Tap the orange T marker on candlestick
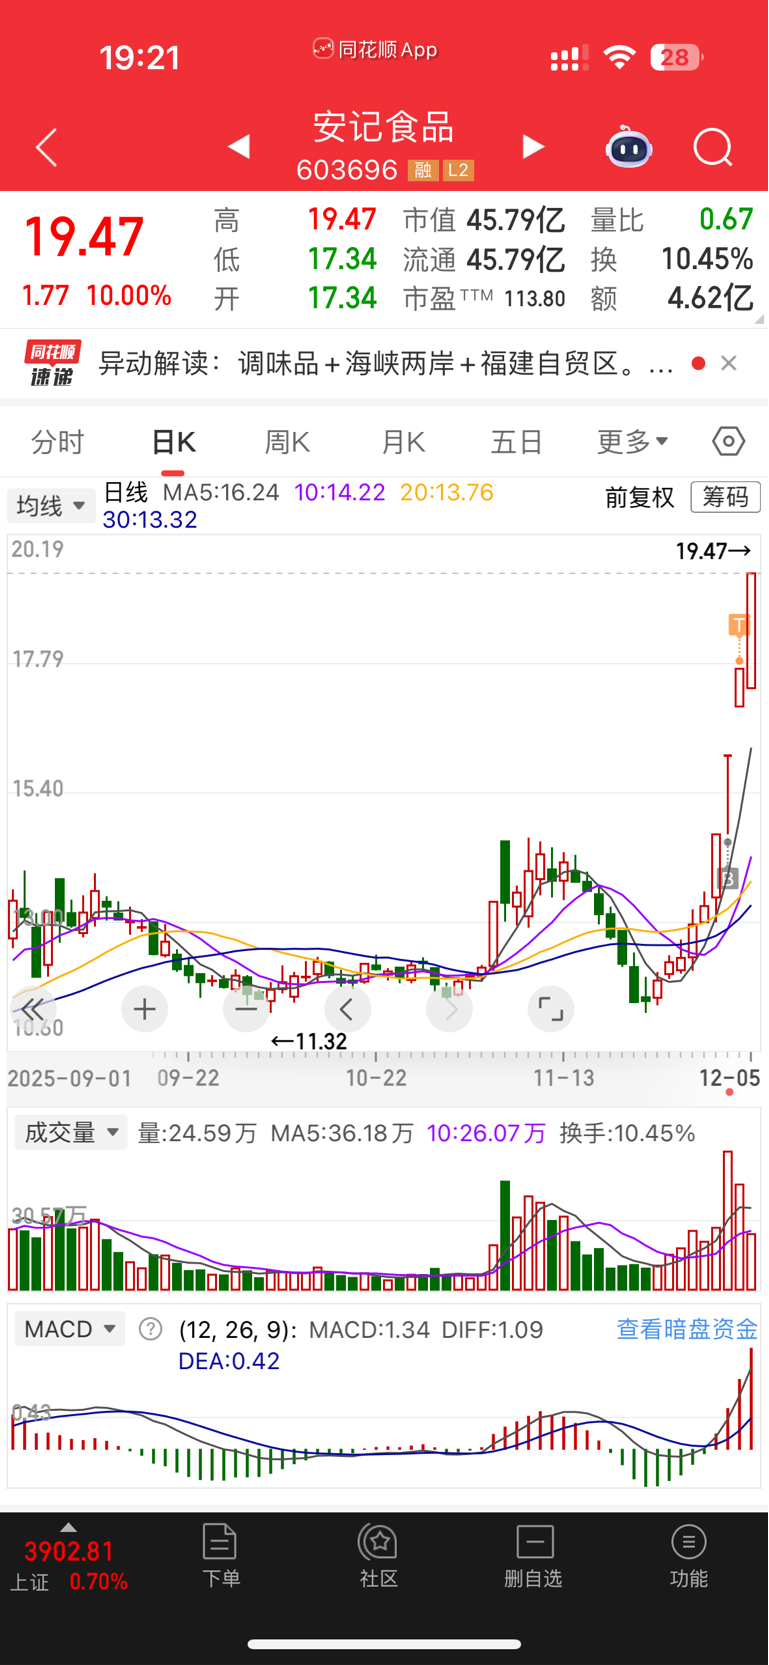 click(x=739, y=626)
